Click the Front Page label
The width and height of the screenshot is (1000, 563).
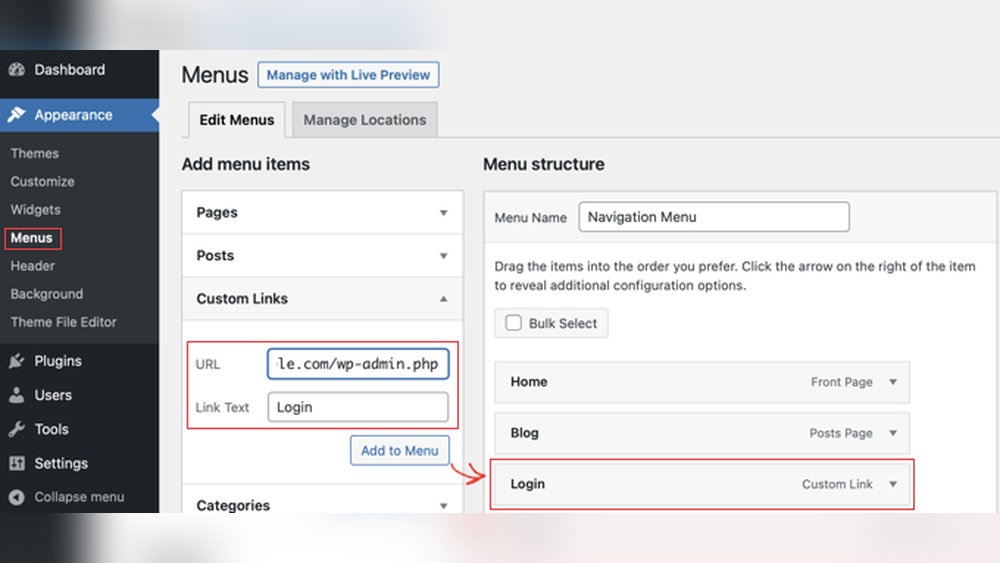(841, 382)
